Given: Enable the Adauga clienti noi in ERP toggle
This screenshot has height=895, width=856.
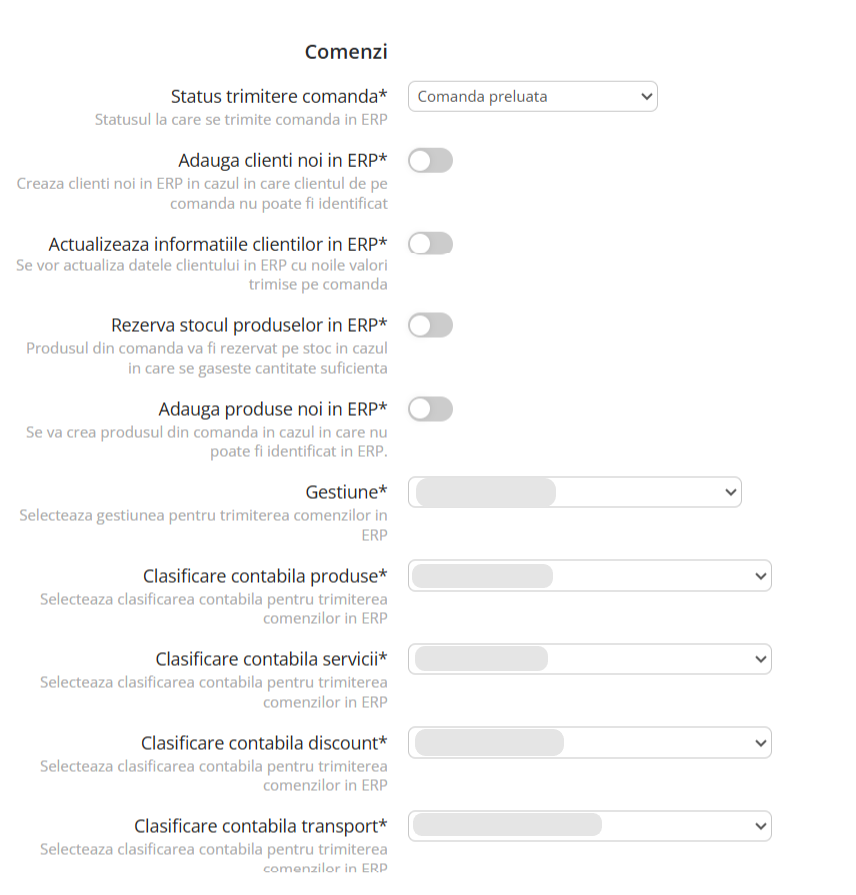Looking at the screenshot, I should click(430, 160).
